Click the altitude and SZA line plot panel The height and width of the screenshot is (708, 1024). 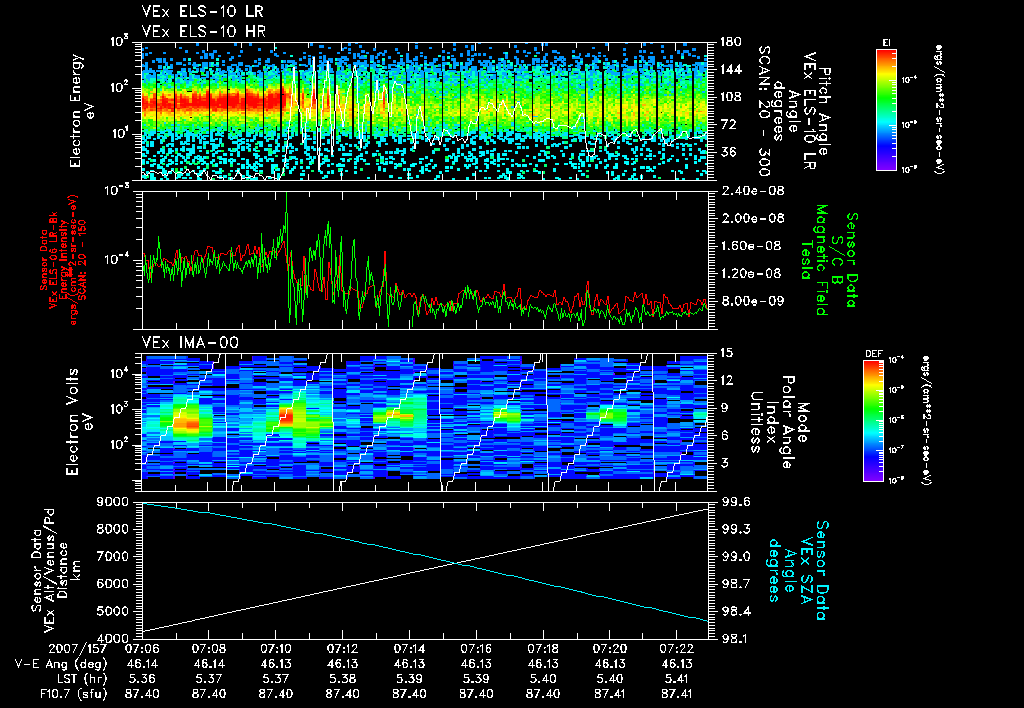point(425,570)
